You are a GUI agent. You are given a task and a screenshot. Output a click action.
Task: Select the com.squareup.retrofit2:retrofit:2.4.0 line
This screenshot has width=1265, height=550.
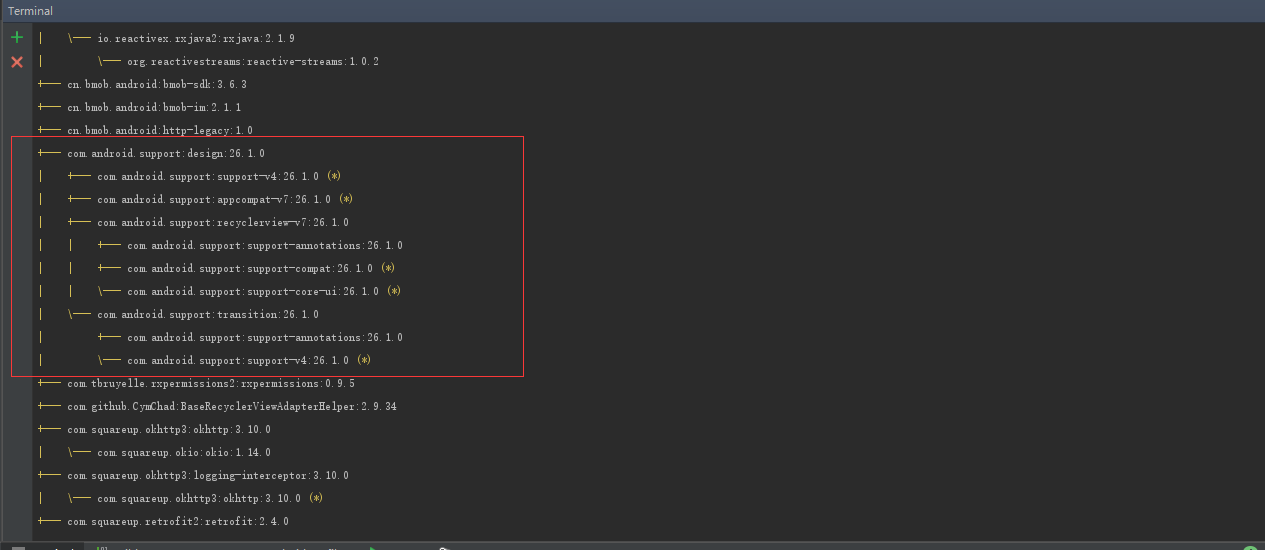tap(178, 521)
